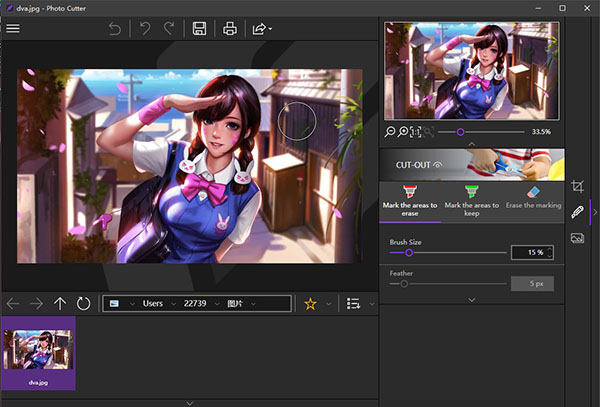Click the save floppy disk icon
The width and height of the screenshot is (600, 407).
[199, 28]
